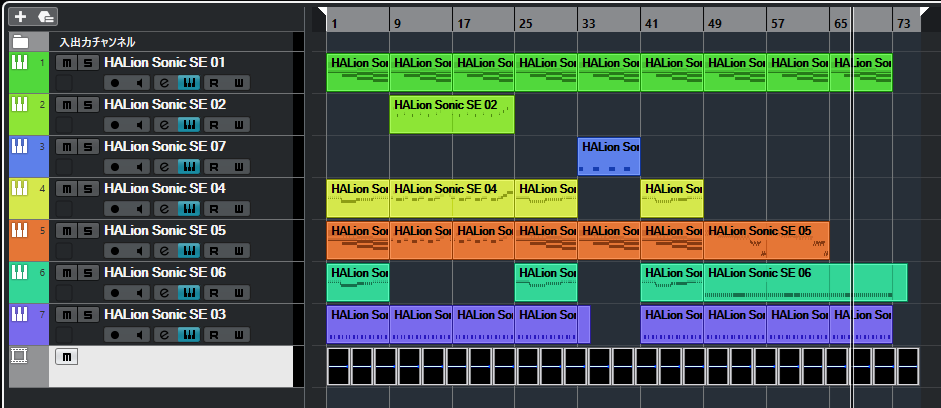Image resolution: width=941 pixels, height=408 pixels.
Task: Select the HALion Sonic SE 06 track name
Action: tap(165, 272)
